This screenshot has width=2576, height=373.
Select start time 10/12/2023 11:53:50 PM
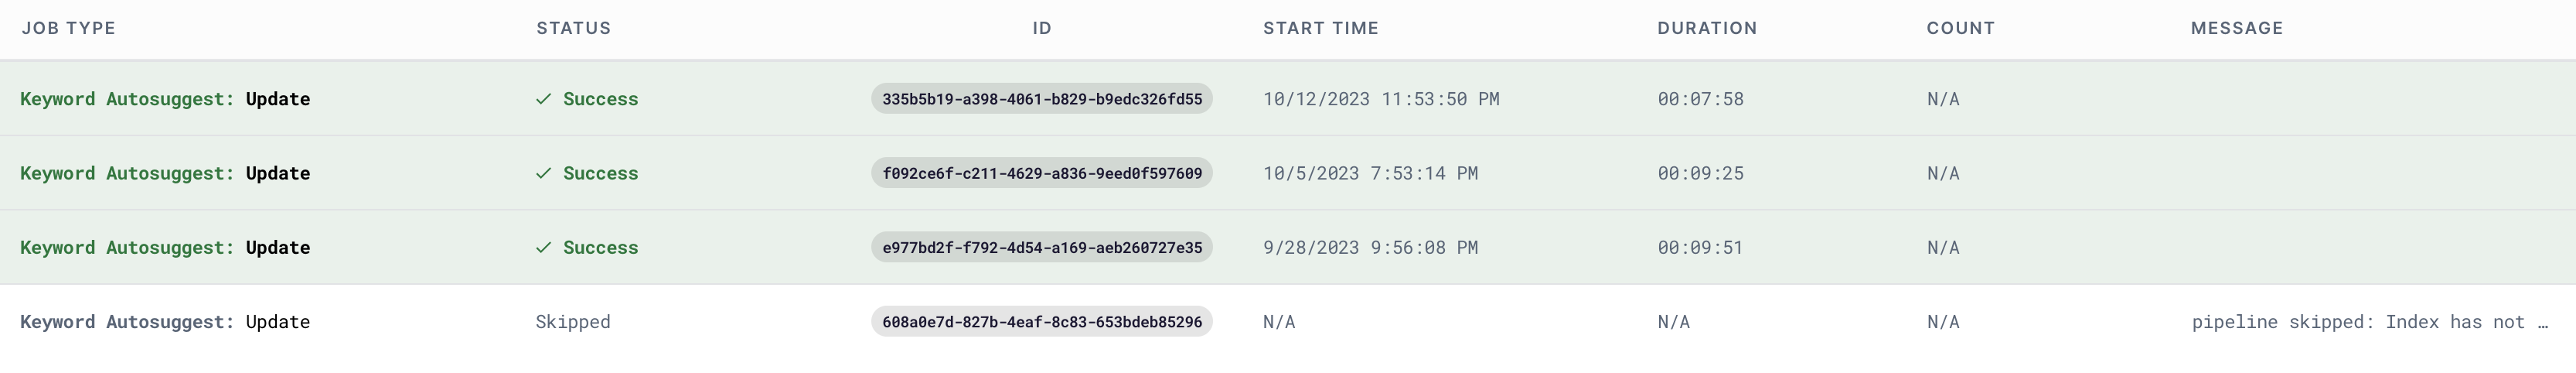[1381, 99]
